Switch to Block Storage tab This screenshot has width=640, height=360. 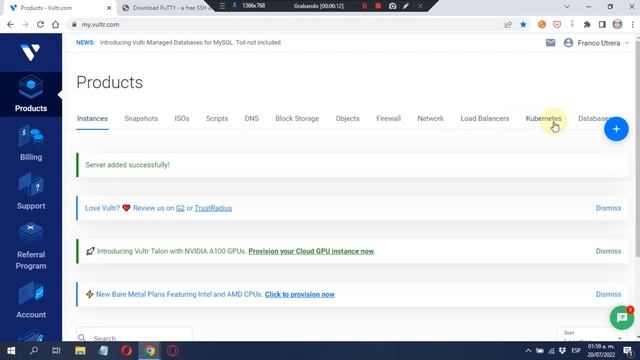297,118
